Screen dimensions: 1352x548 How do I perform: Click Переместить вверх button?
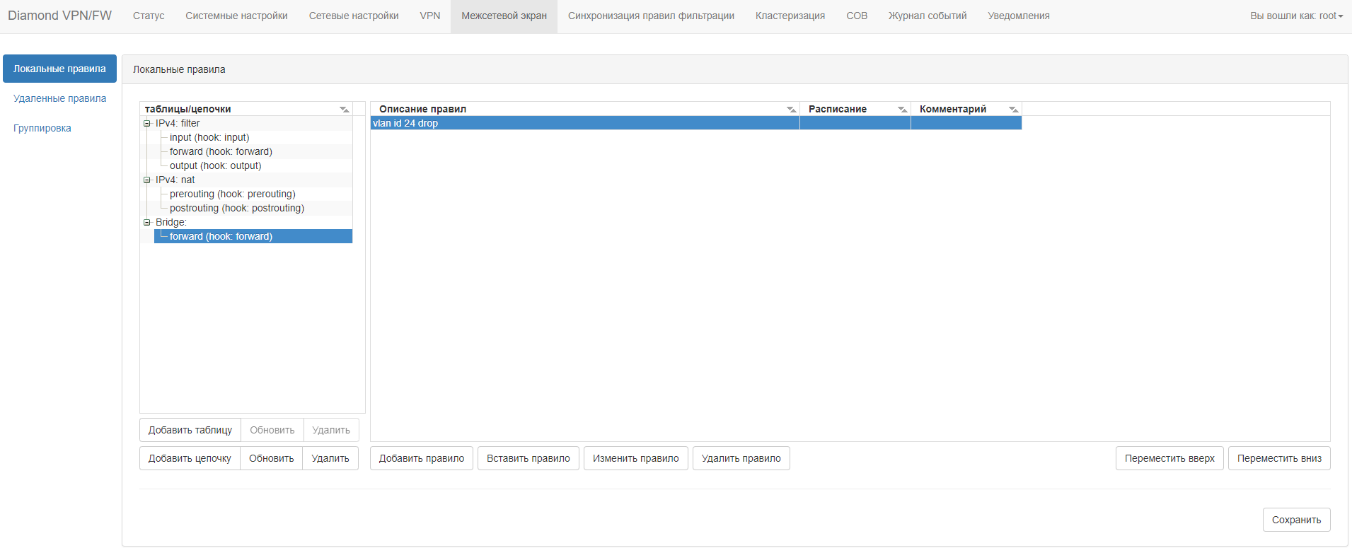[1169, 458]
